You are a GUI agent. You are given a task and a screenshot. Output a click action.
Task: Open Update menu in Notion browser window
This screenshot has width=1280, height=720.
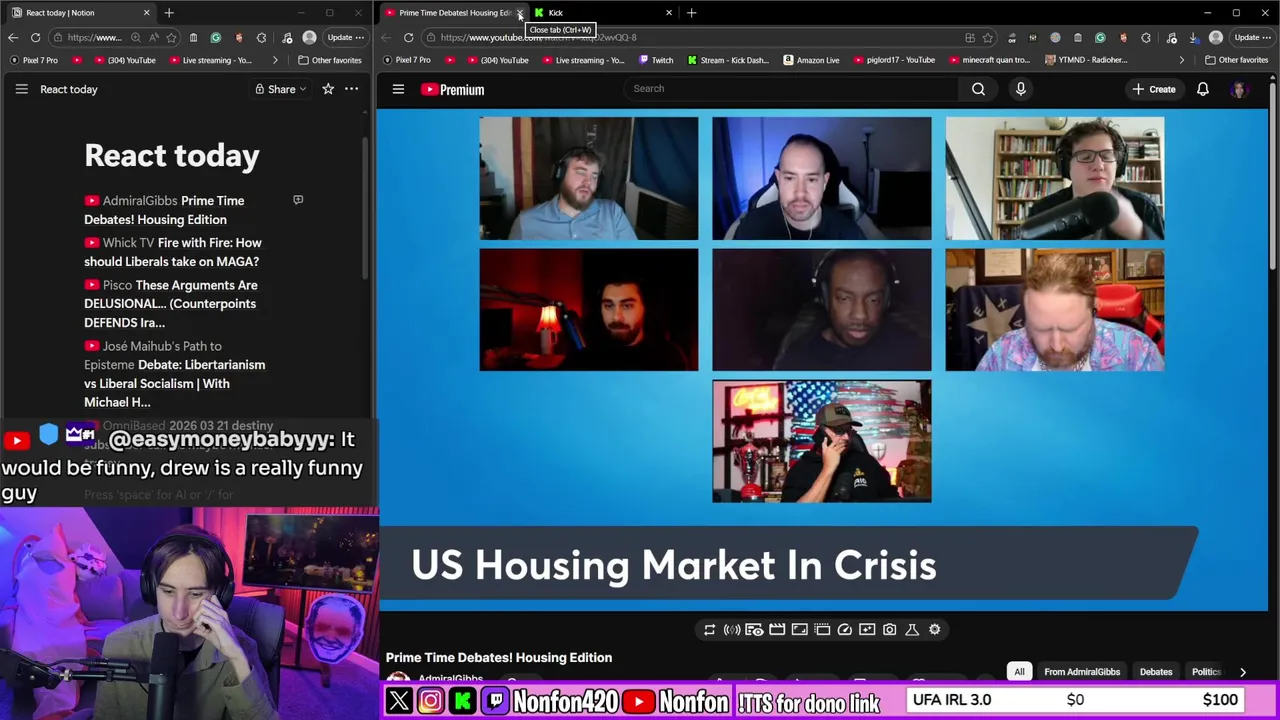coord(346,37)
